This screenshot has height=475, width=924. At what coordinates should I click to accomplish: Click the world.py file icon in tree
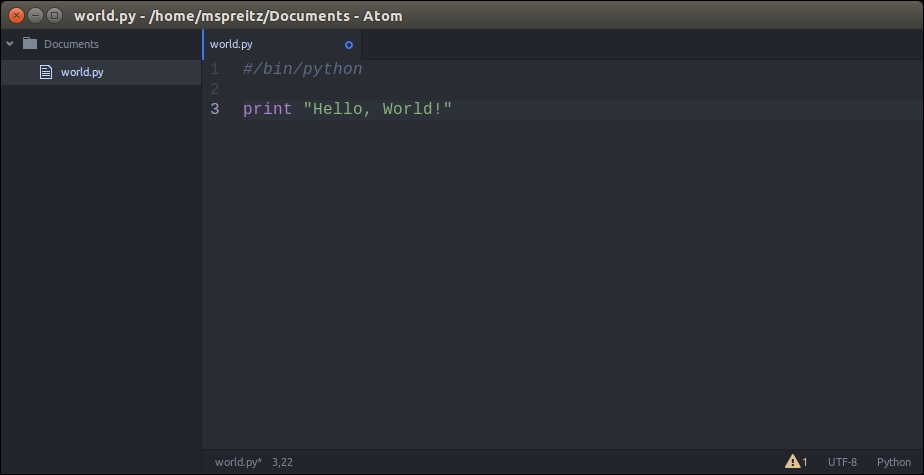coord(45,72)
